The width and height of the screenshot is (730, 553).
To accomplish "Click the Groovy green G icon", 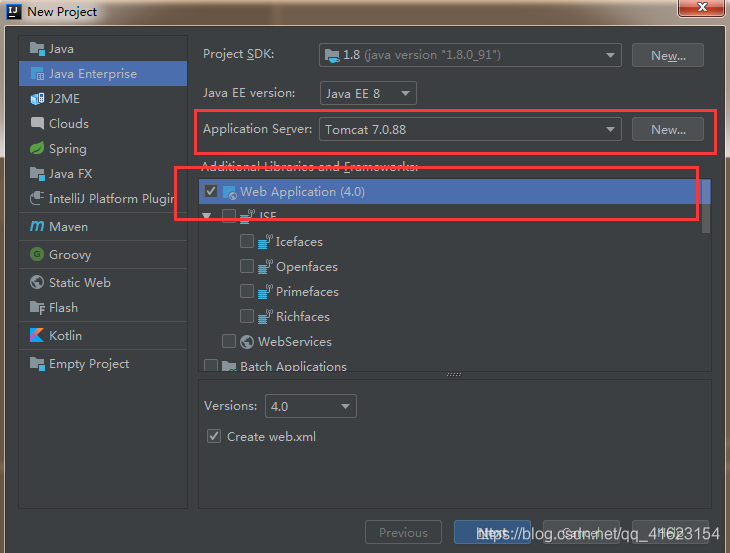I will pos(37,254).
